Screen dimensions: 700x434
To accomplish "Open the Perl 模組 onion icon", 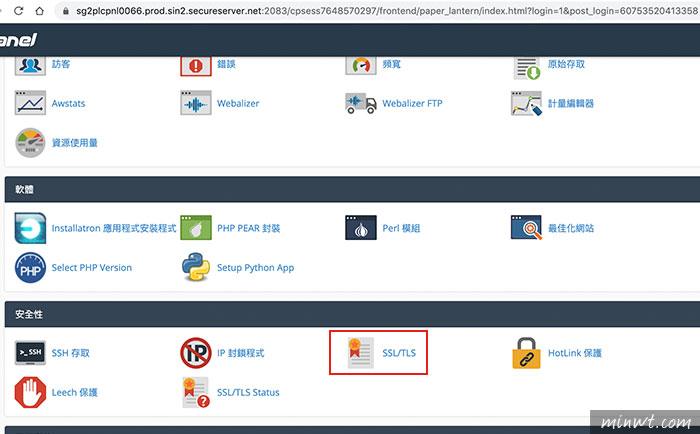I will [361, 228].
